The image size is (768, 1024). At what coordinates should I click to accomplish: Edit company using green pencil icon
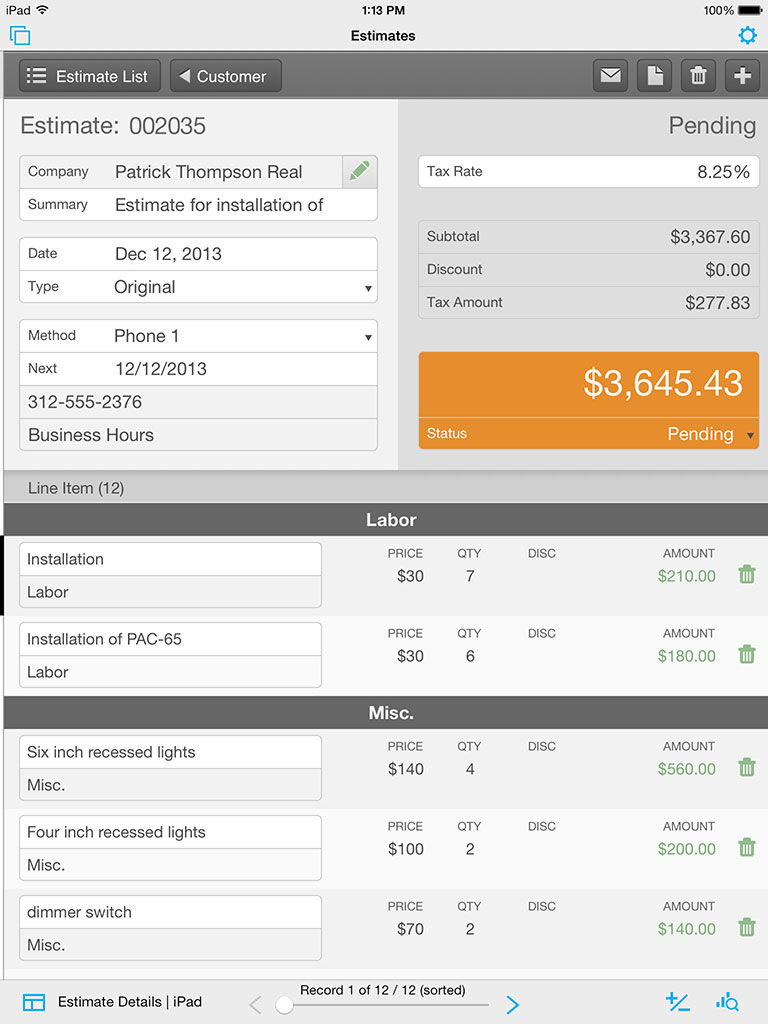(x=359, y=171)
